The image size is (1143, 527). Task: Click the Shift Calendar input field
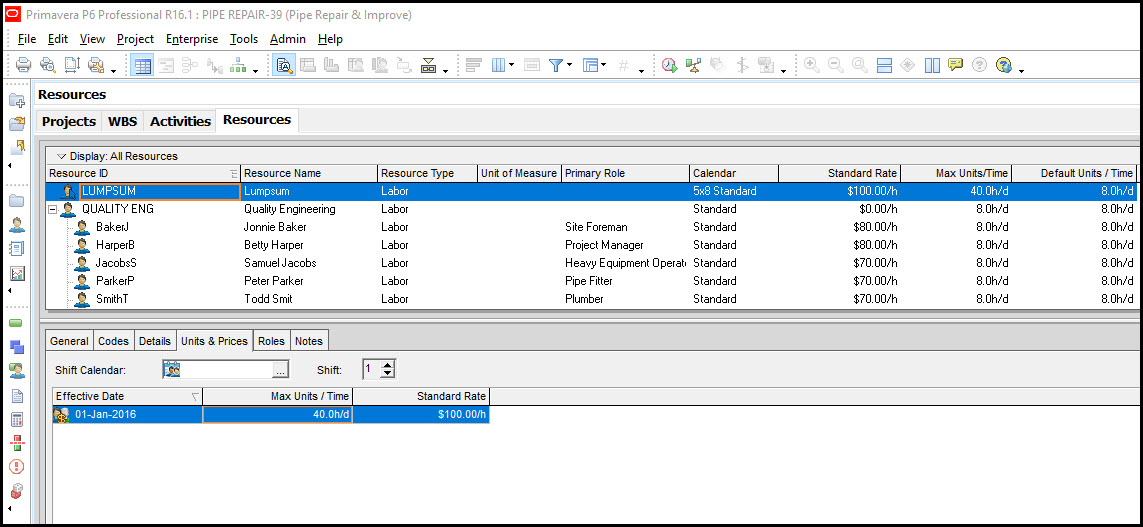tap(225, 370)
